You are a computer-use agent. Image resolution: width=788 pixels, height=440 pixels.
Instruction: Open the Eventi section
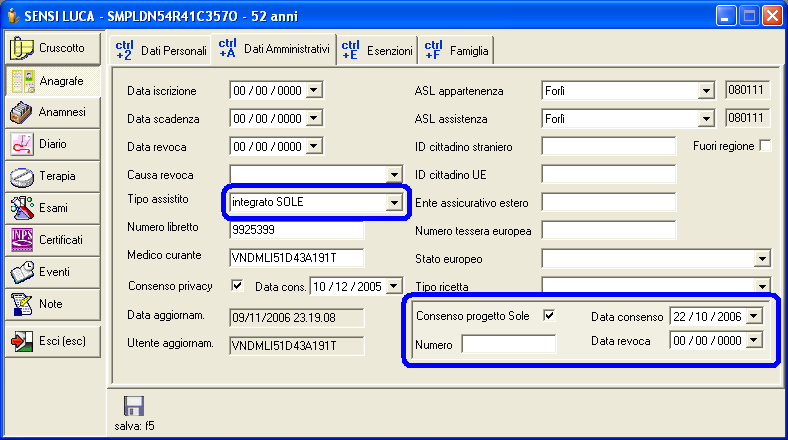[x=53, y=272]
